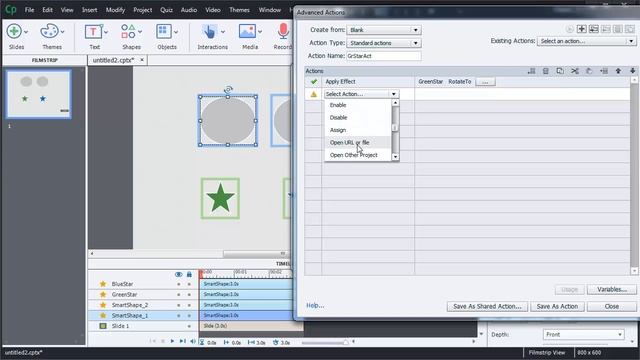
Task: Click the timeline move-to-end icon
Action: click(x=182, y=341)
